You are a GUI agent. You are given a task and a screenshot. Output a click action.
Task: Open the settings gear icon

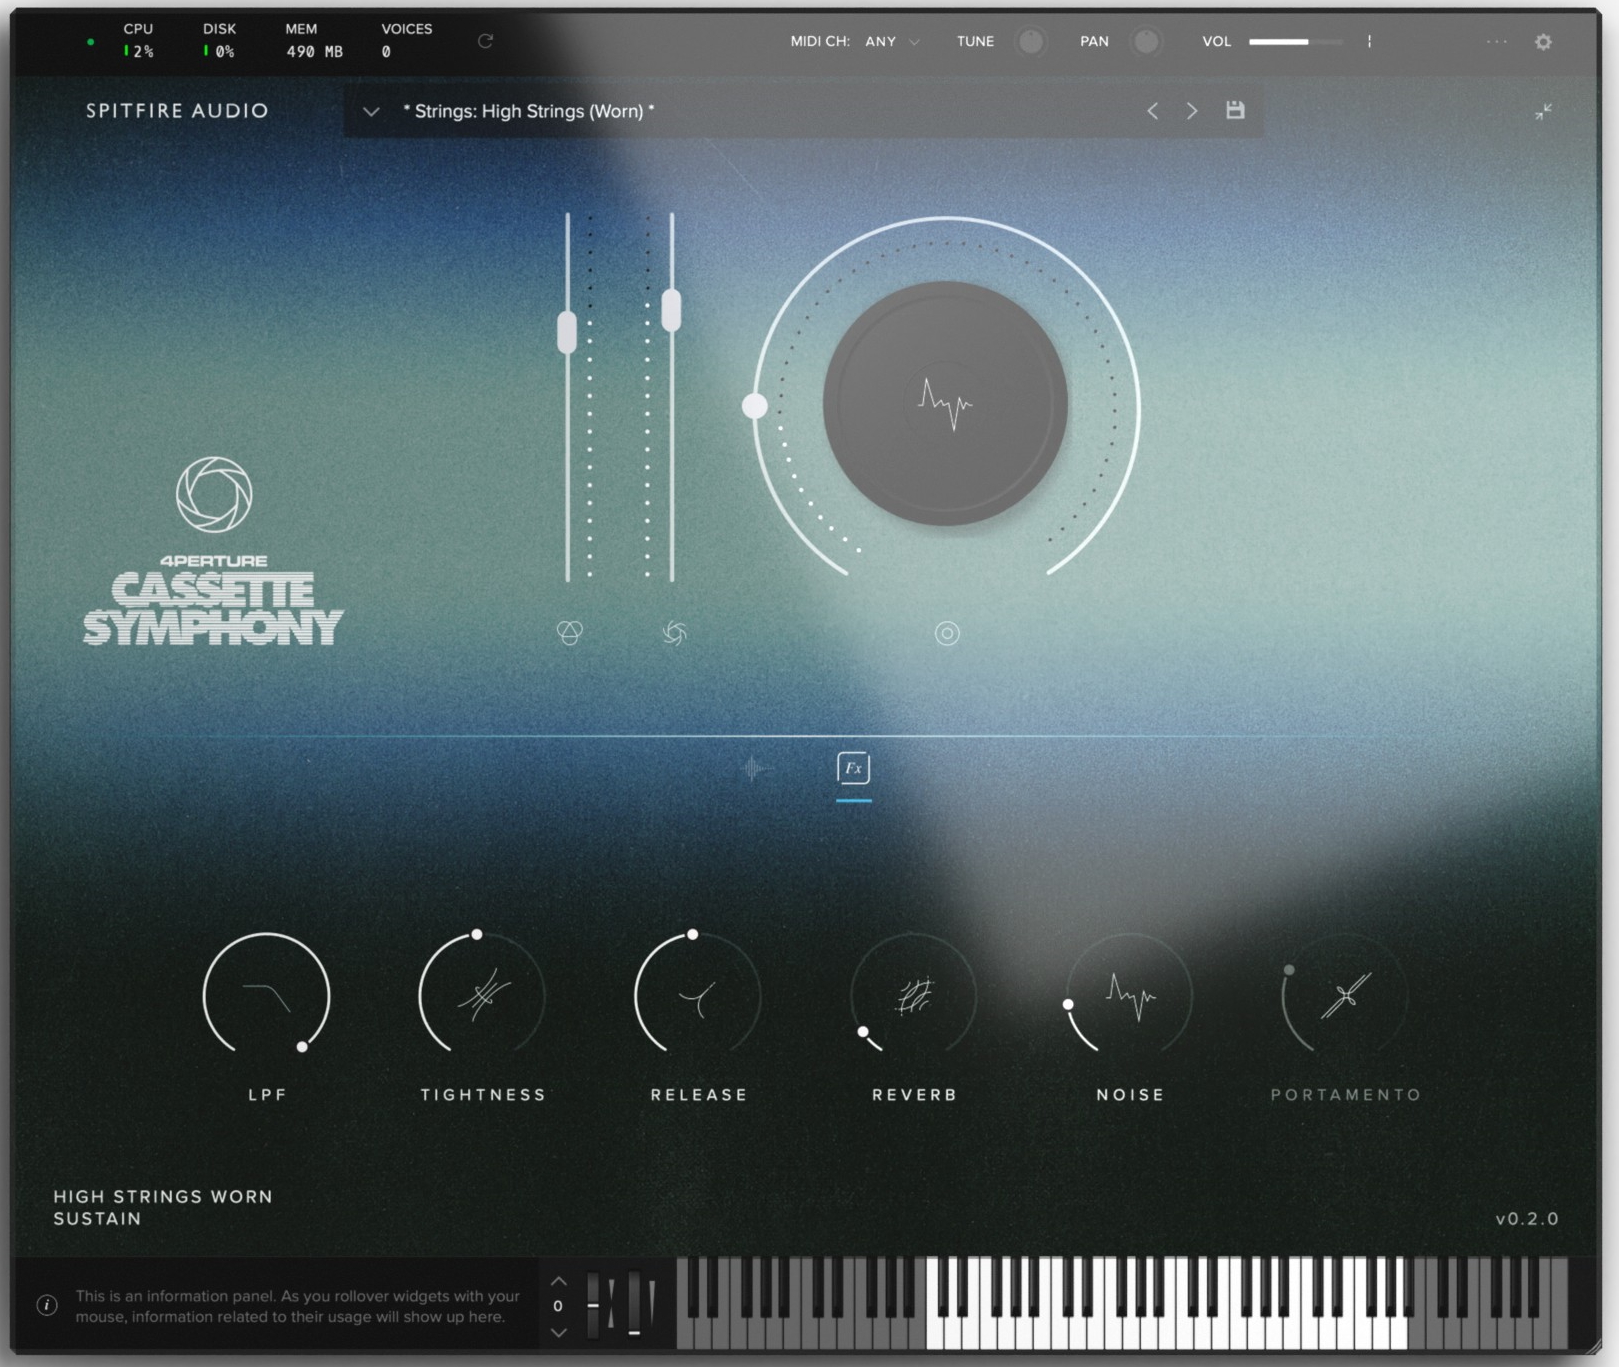point(1543,42)
